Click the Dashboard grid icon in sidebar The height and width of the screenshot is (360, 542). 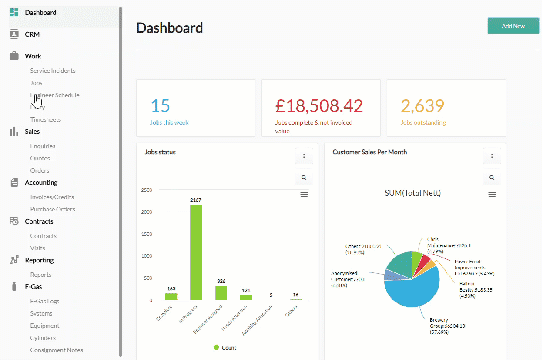tap(14, 12)
